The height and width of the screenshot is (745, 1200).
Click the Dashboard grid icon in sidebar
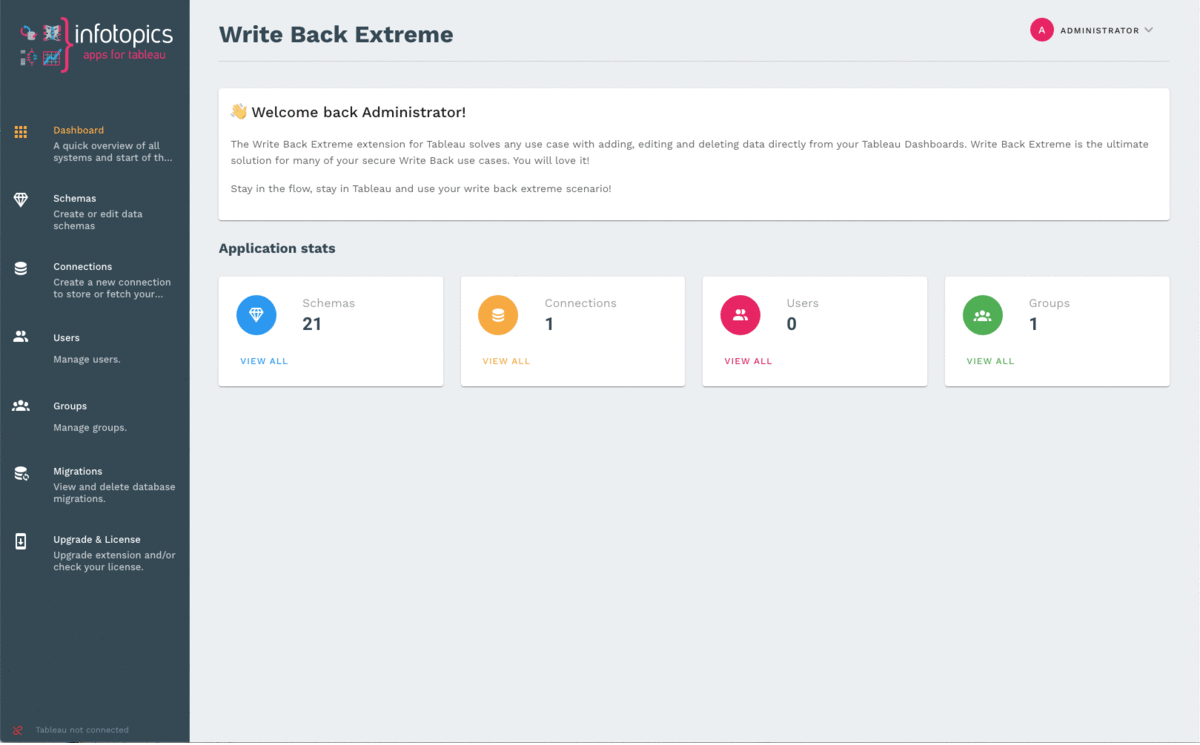20,132
